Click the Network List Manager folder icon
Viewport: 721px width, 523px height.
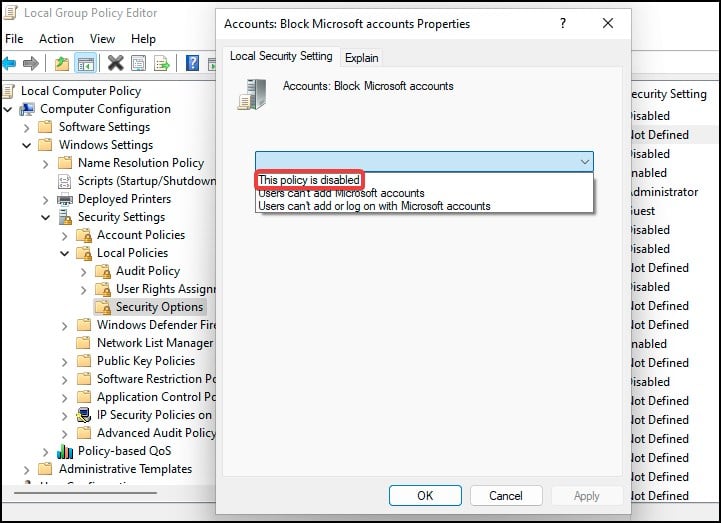coord(83,343)
